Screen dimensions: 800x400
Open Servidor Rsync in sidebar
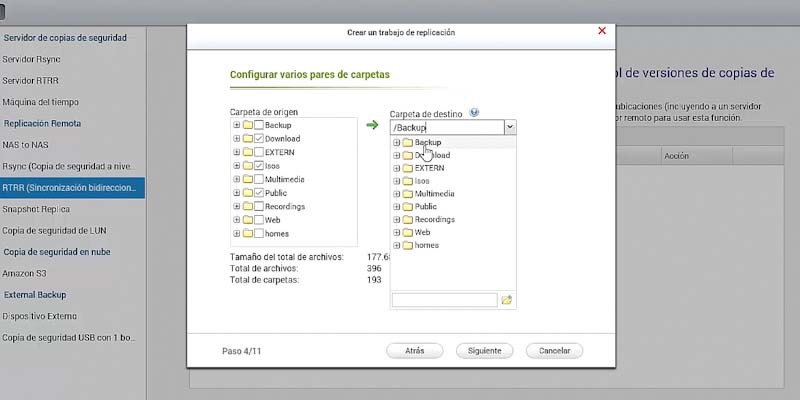(32, 59)
